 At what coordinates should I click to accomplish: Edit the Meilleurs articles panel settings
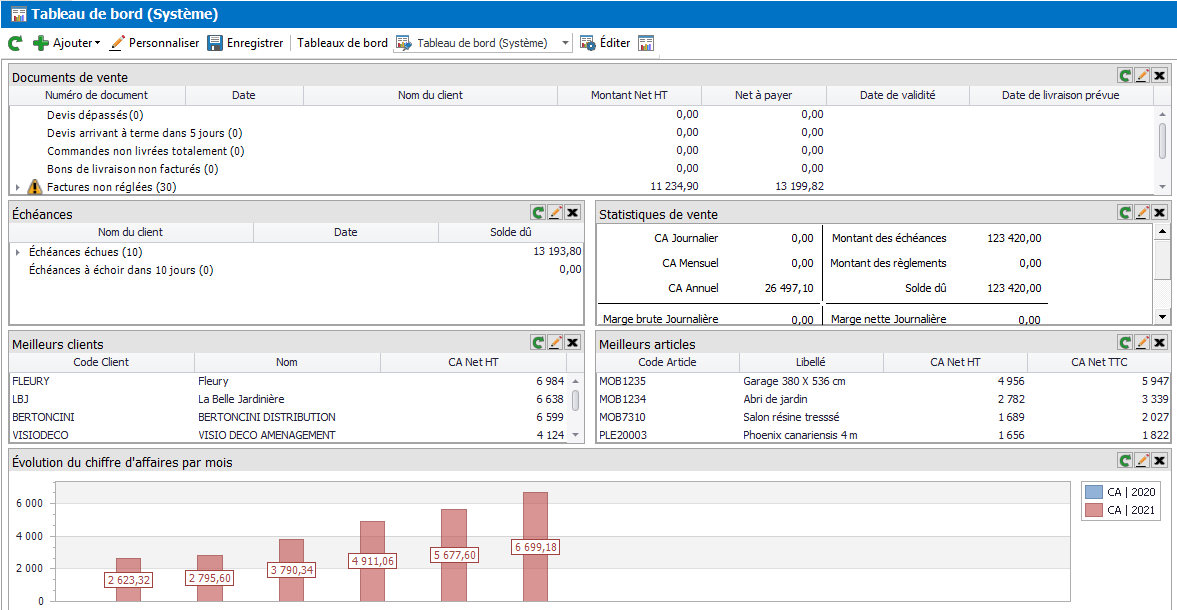pyautogui.click(x=1142, y=342)
